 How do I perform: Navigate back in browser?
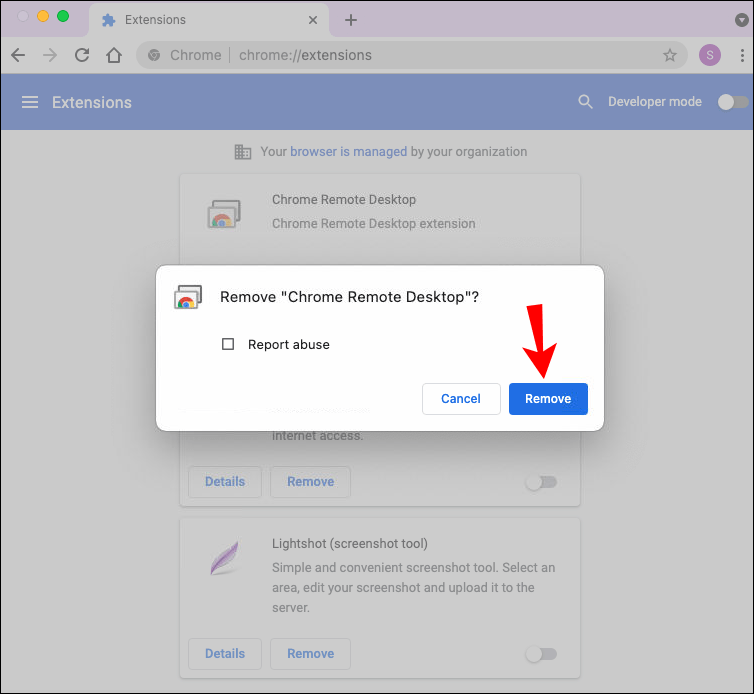click(x=18, y=55)
